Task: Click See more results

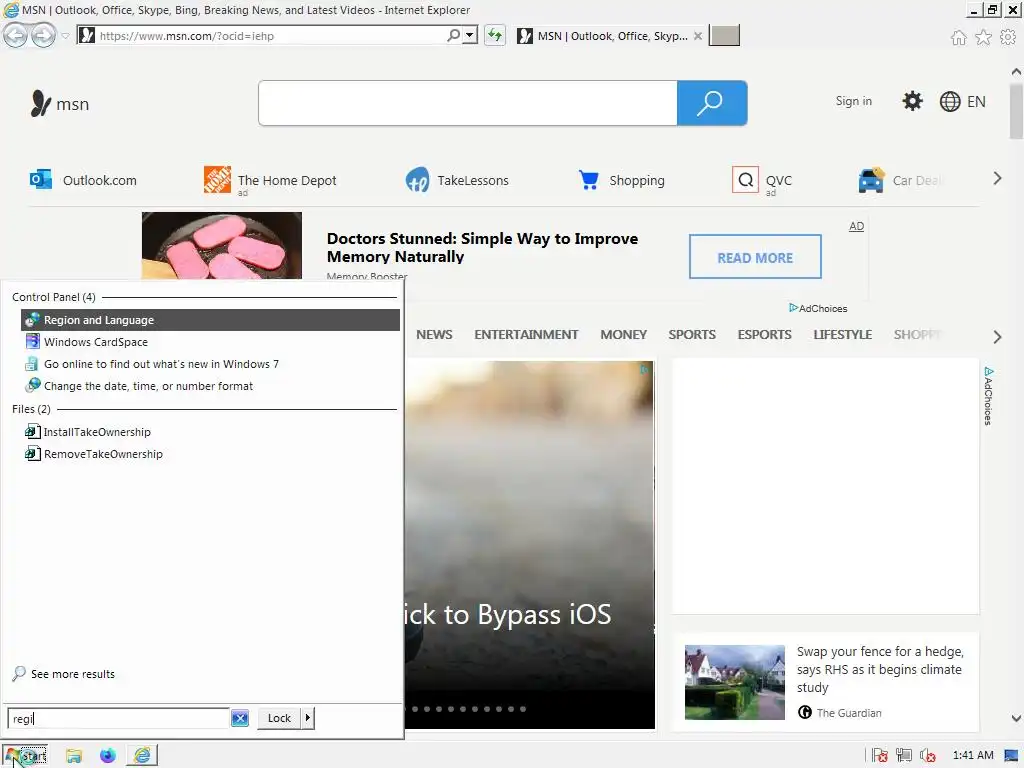Action: (64, 673)
